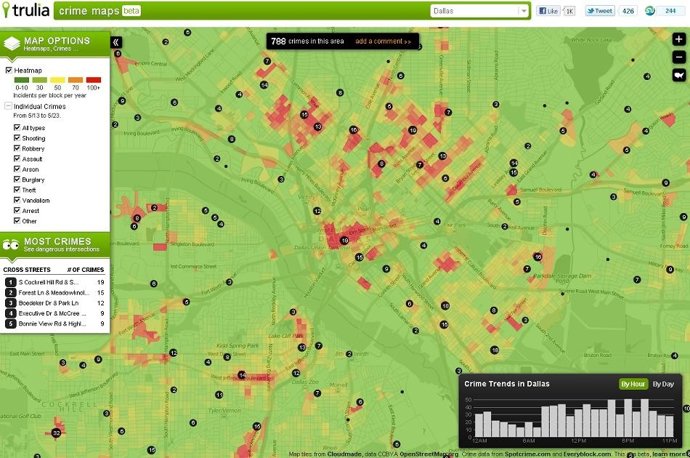
Task: Click the dark green 0-10 legend swatch
Action: [x=22, y=80]
